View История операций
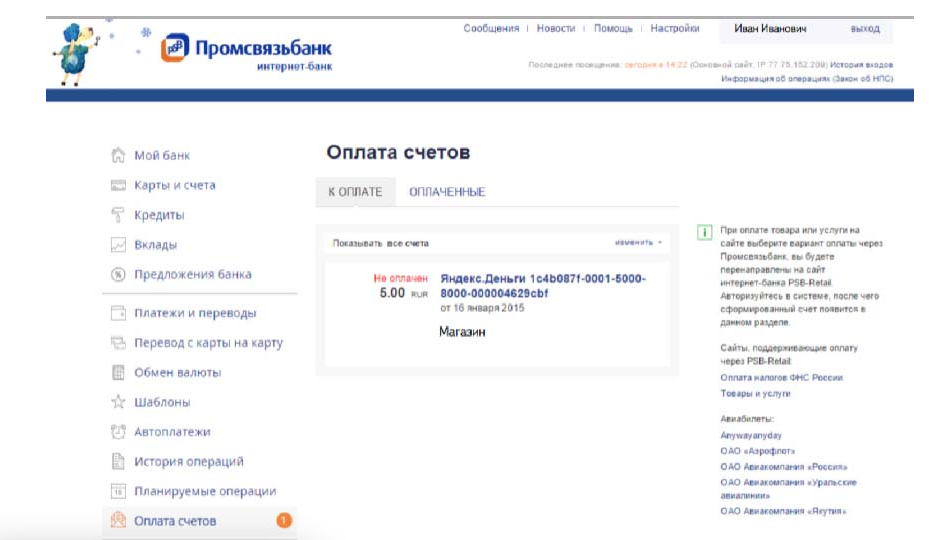This screenshot has height=540, width=941. click(x=189, y=461)
